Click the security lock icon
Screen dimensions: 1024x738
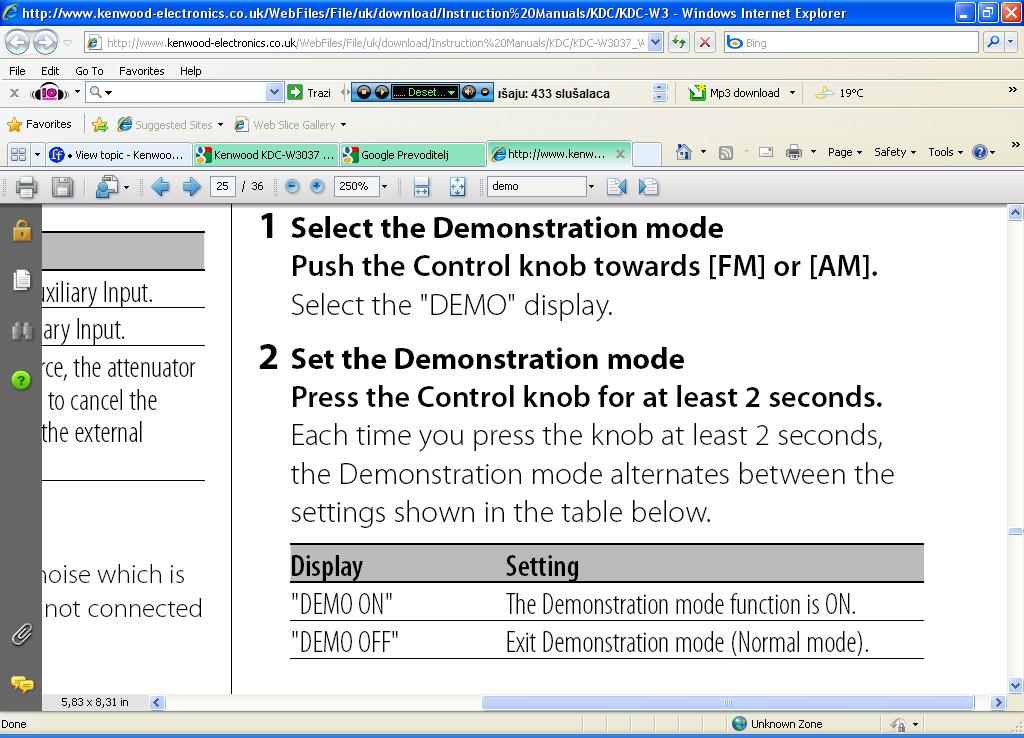(21, 231)
